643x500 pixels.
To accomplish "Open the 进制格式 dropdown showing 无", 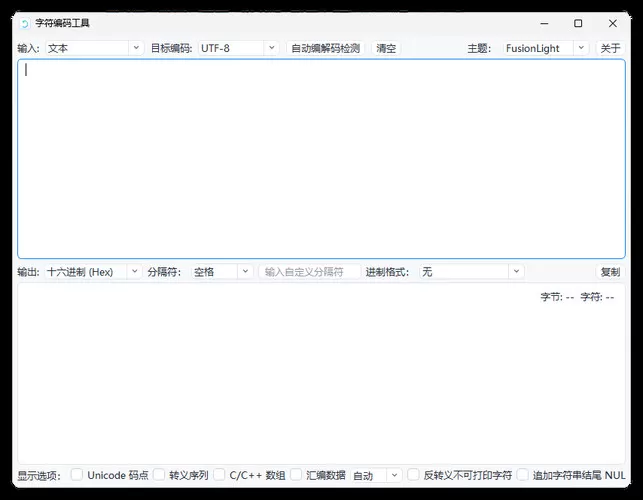I will 472,272.
